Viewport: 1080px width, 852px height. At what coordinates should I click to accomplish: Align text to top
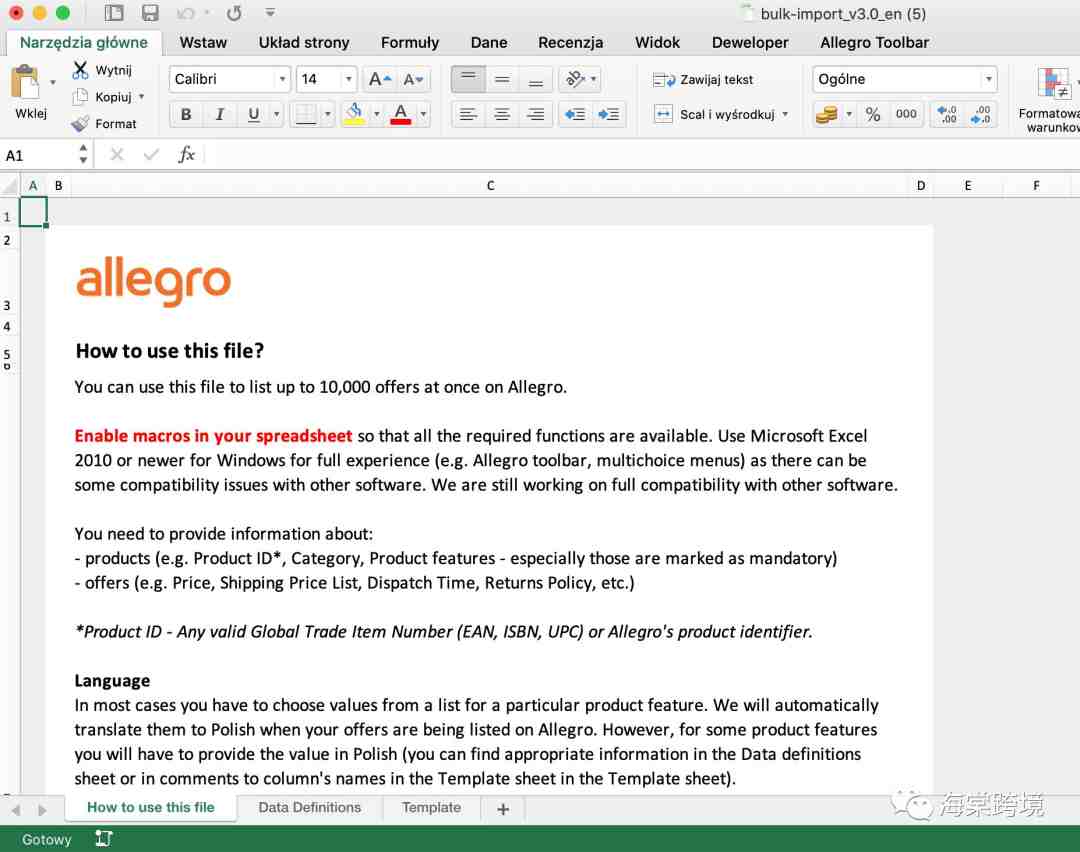point(468,79)
